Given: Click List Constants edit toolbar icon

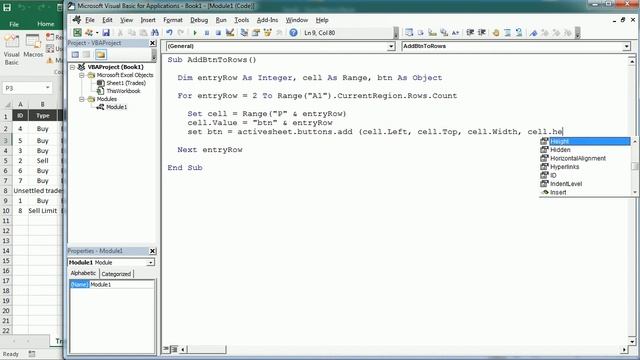Looking at the screenshot, I should pyautogui.click(x=420, y=33).
